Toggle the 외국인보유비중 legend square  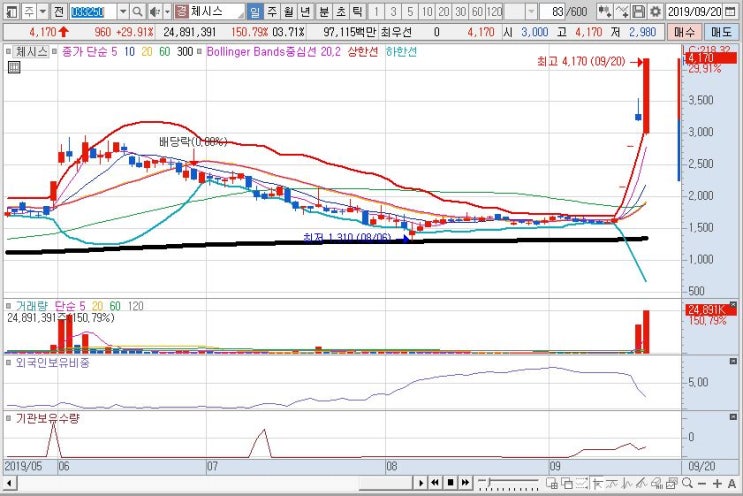[9, 363]
